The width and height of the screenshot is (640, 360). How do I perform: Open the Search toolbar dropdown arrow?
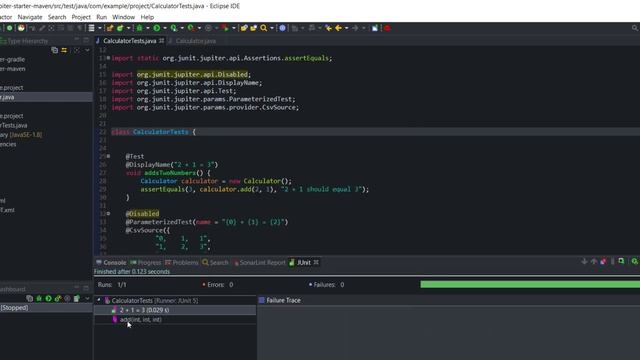[272, 28]
